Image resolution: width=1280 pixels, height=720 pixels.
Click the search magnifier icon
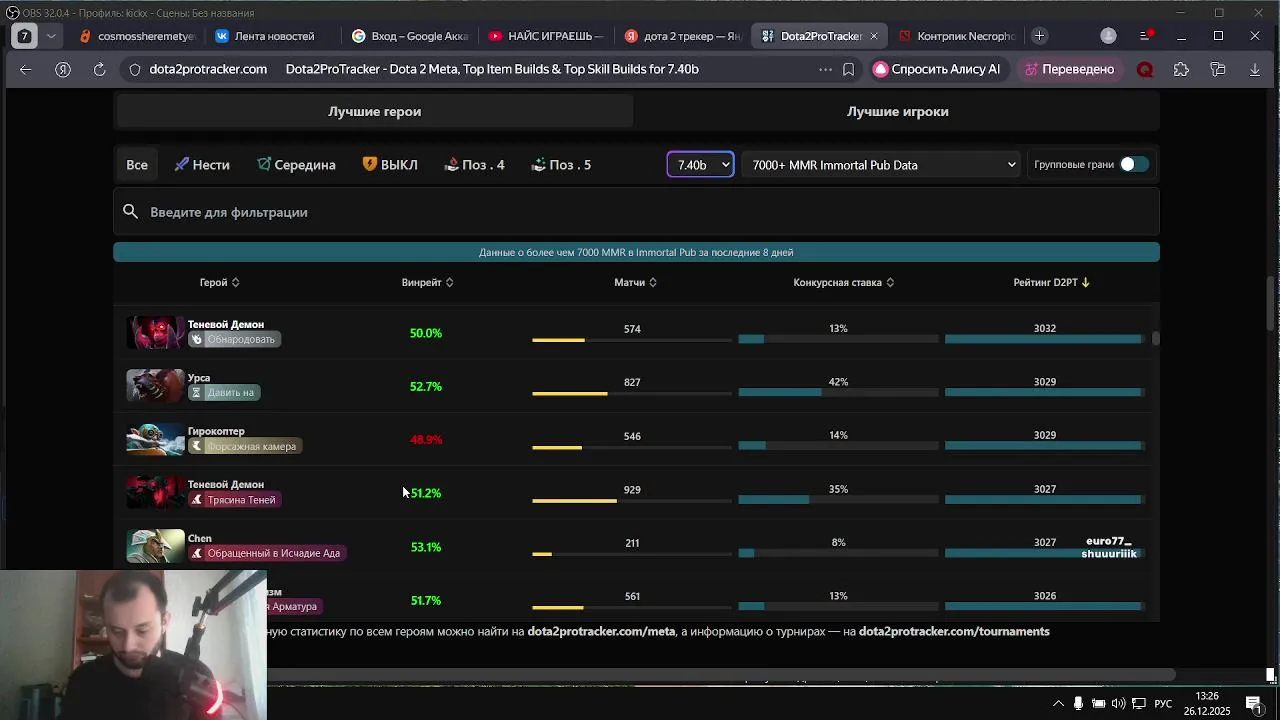[130, 212]
